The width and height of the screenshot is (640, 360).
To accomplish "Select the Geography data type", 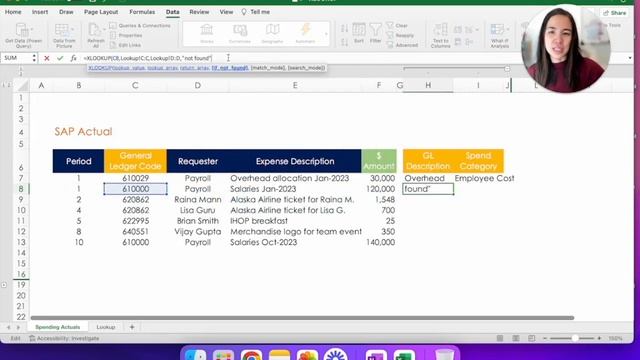I will [272, 33].
